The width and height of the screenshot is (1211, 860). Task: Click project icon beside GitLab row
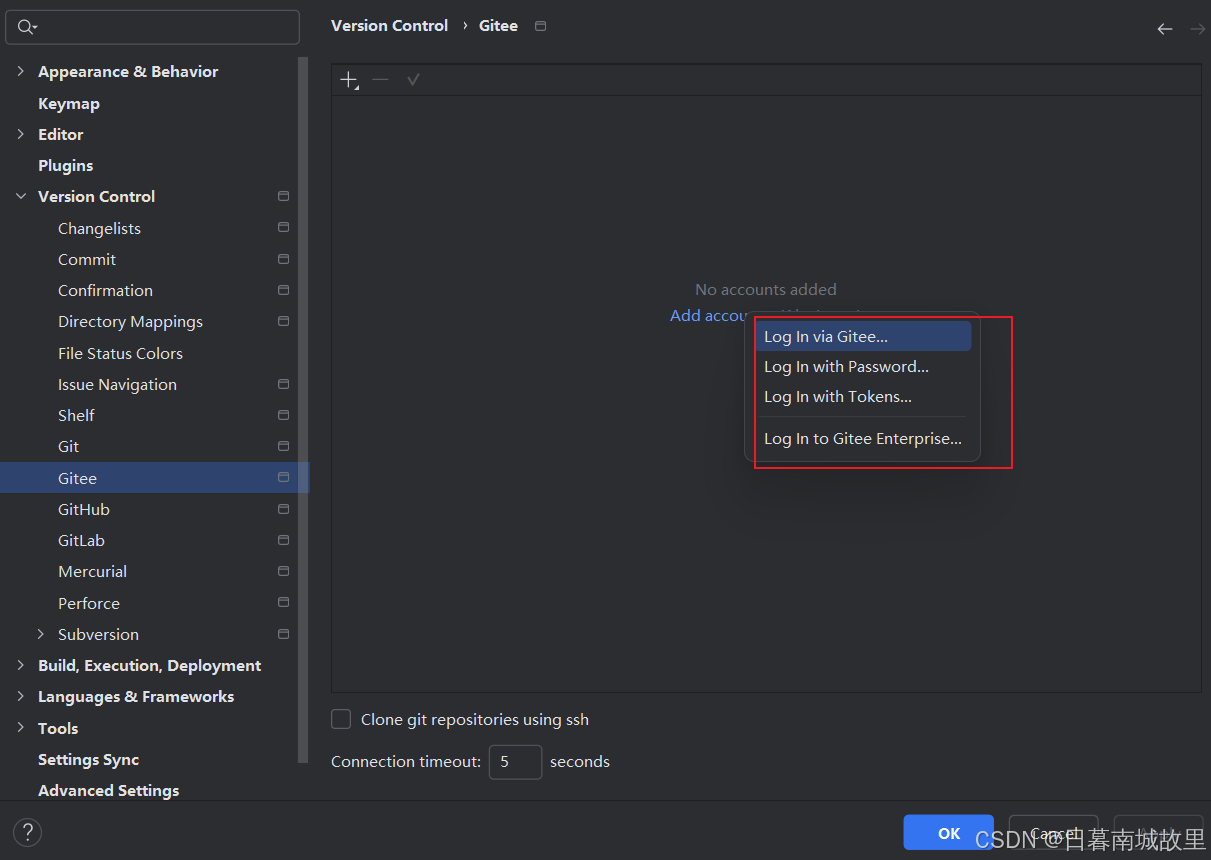click(x=284, y=540)
